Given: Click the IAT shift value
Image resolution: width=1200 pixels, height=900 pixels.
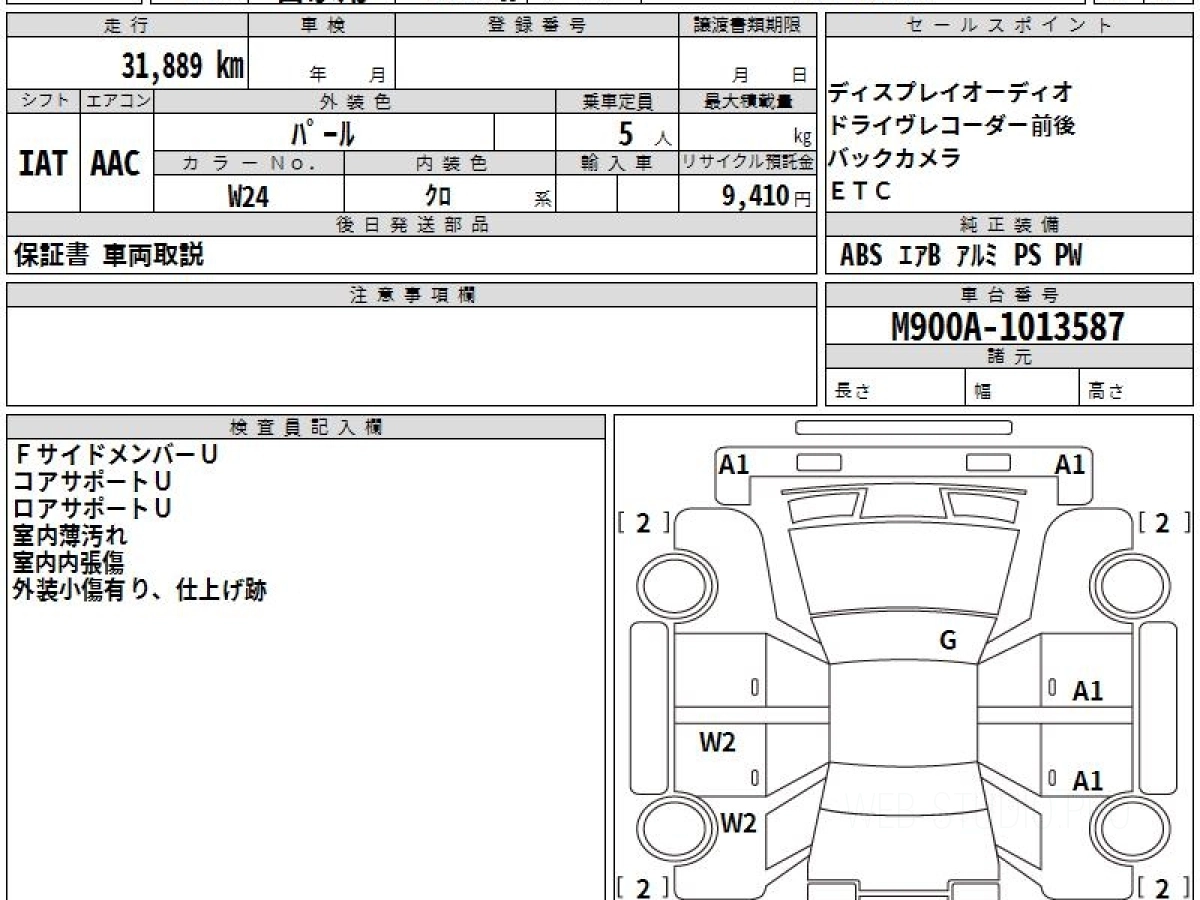Looking at the screenshot, I should [x=43, y=163].
